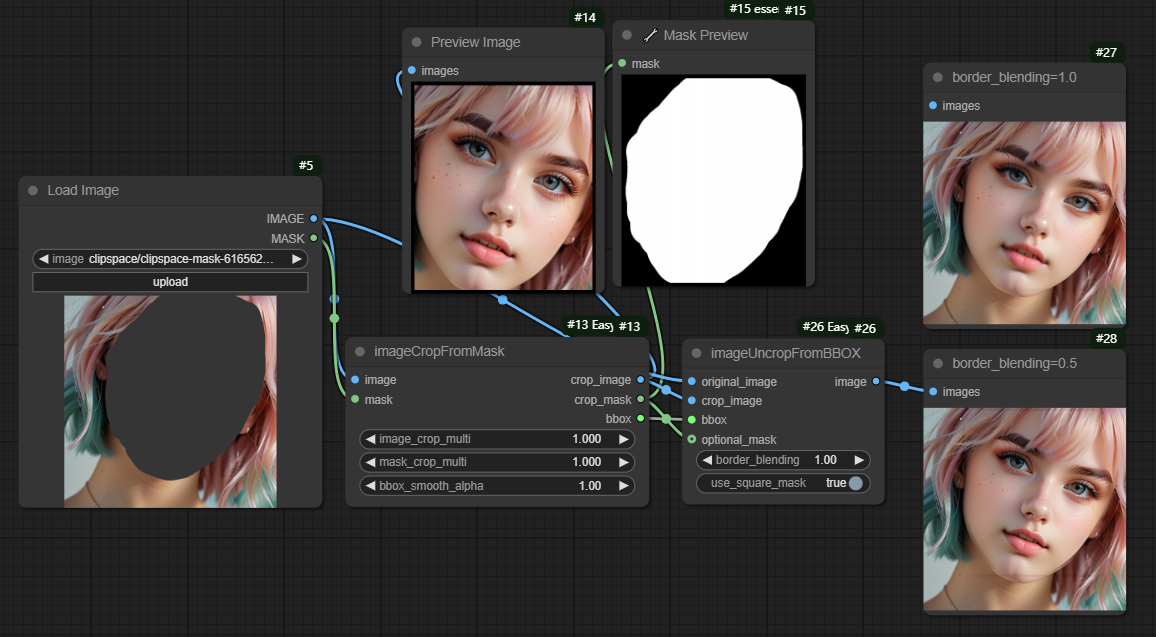Screen dimensions: 1156x637
Task: Select next image with right arrow in Load Image
Action: click(x=296, y=259)
